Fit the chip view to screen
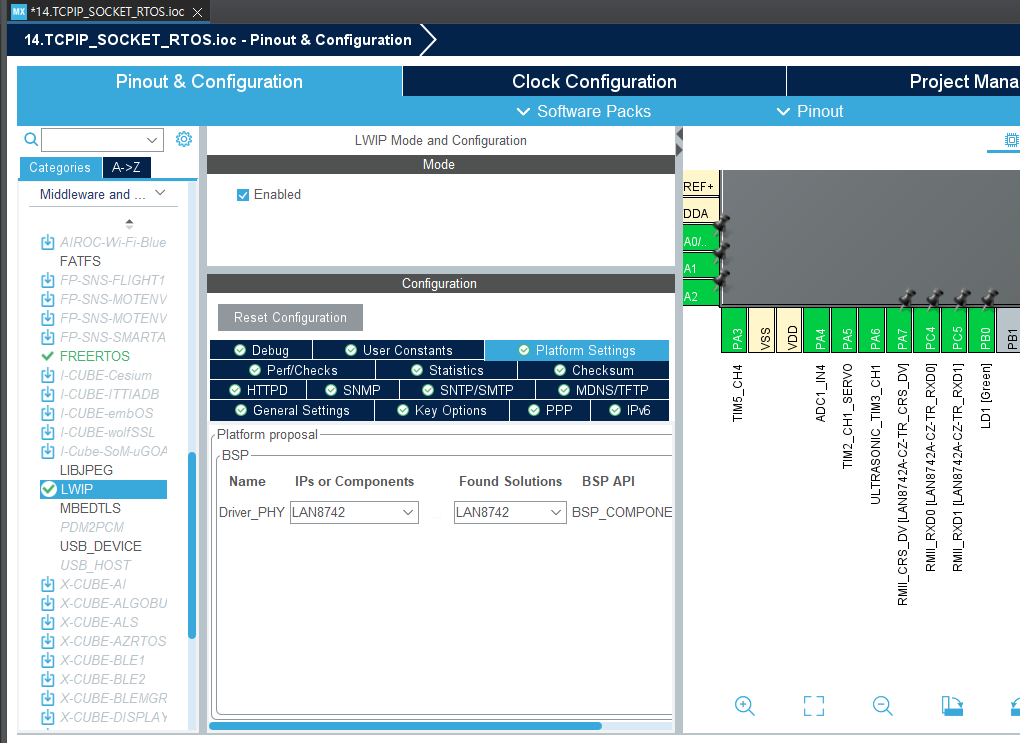This screenshot has height=743, width=1020. click(814, 706)
